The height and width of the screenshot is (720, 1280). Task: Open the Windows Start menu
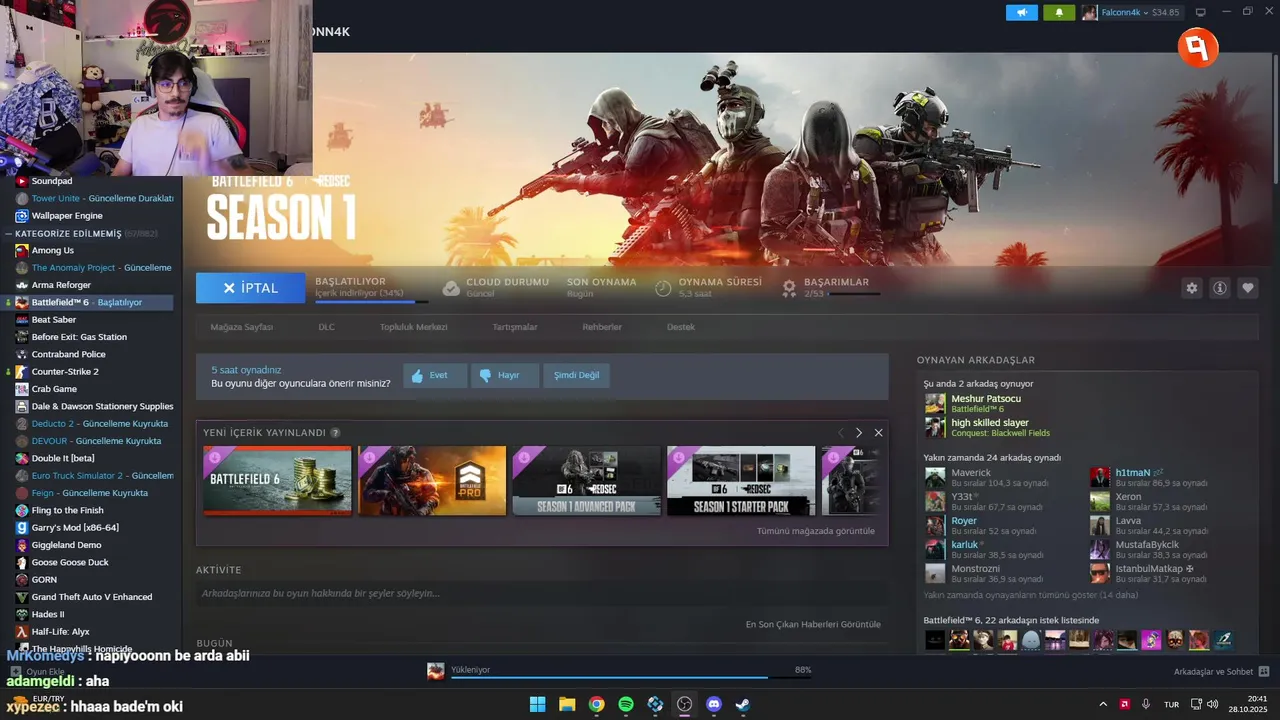[x=537, y=704]
